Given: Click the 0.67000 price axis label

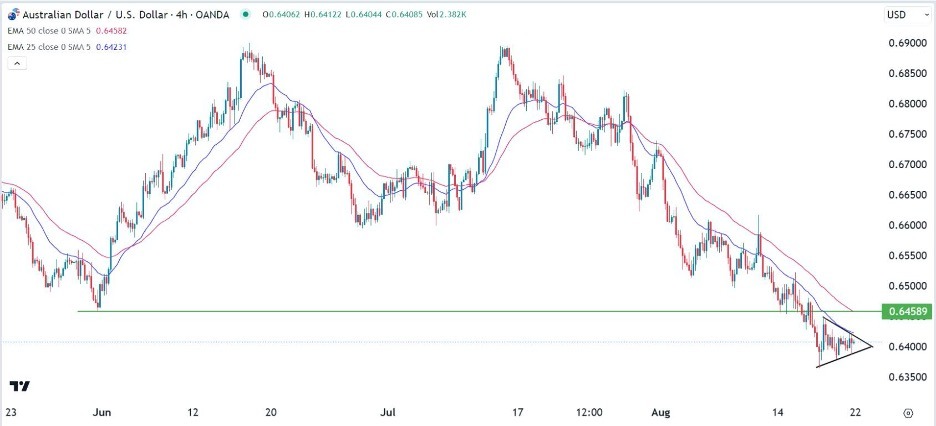Looking at the screenshot, I should (x=907, y=165).
